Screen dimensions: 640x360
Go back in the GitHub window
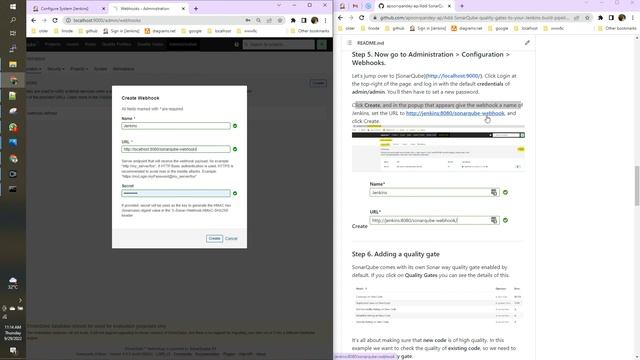[x=340, y=18]
